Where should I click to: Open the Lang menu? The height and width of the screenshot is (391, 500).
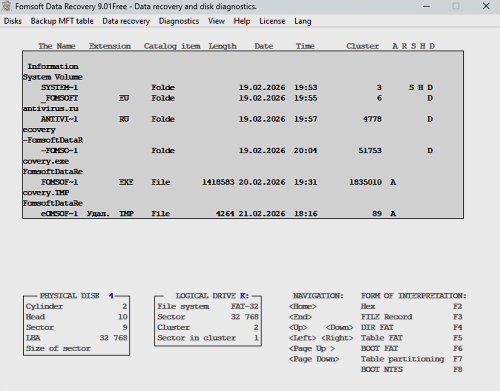(303, 21)
